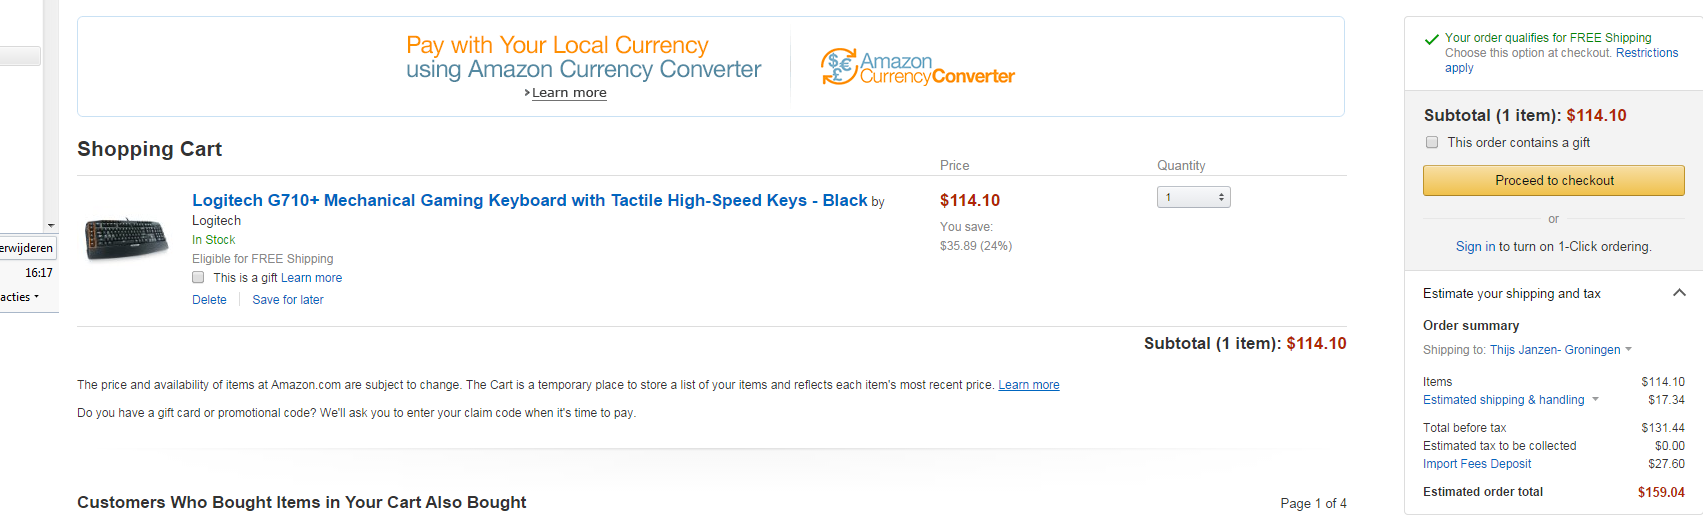This screenshot has width=1703, height=522.
Task: Click 'Save for later' link
Action: [288, 300]
